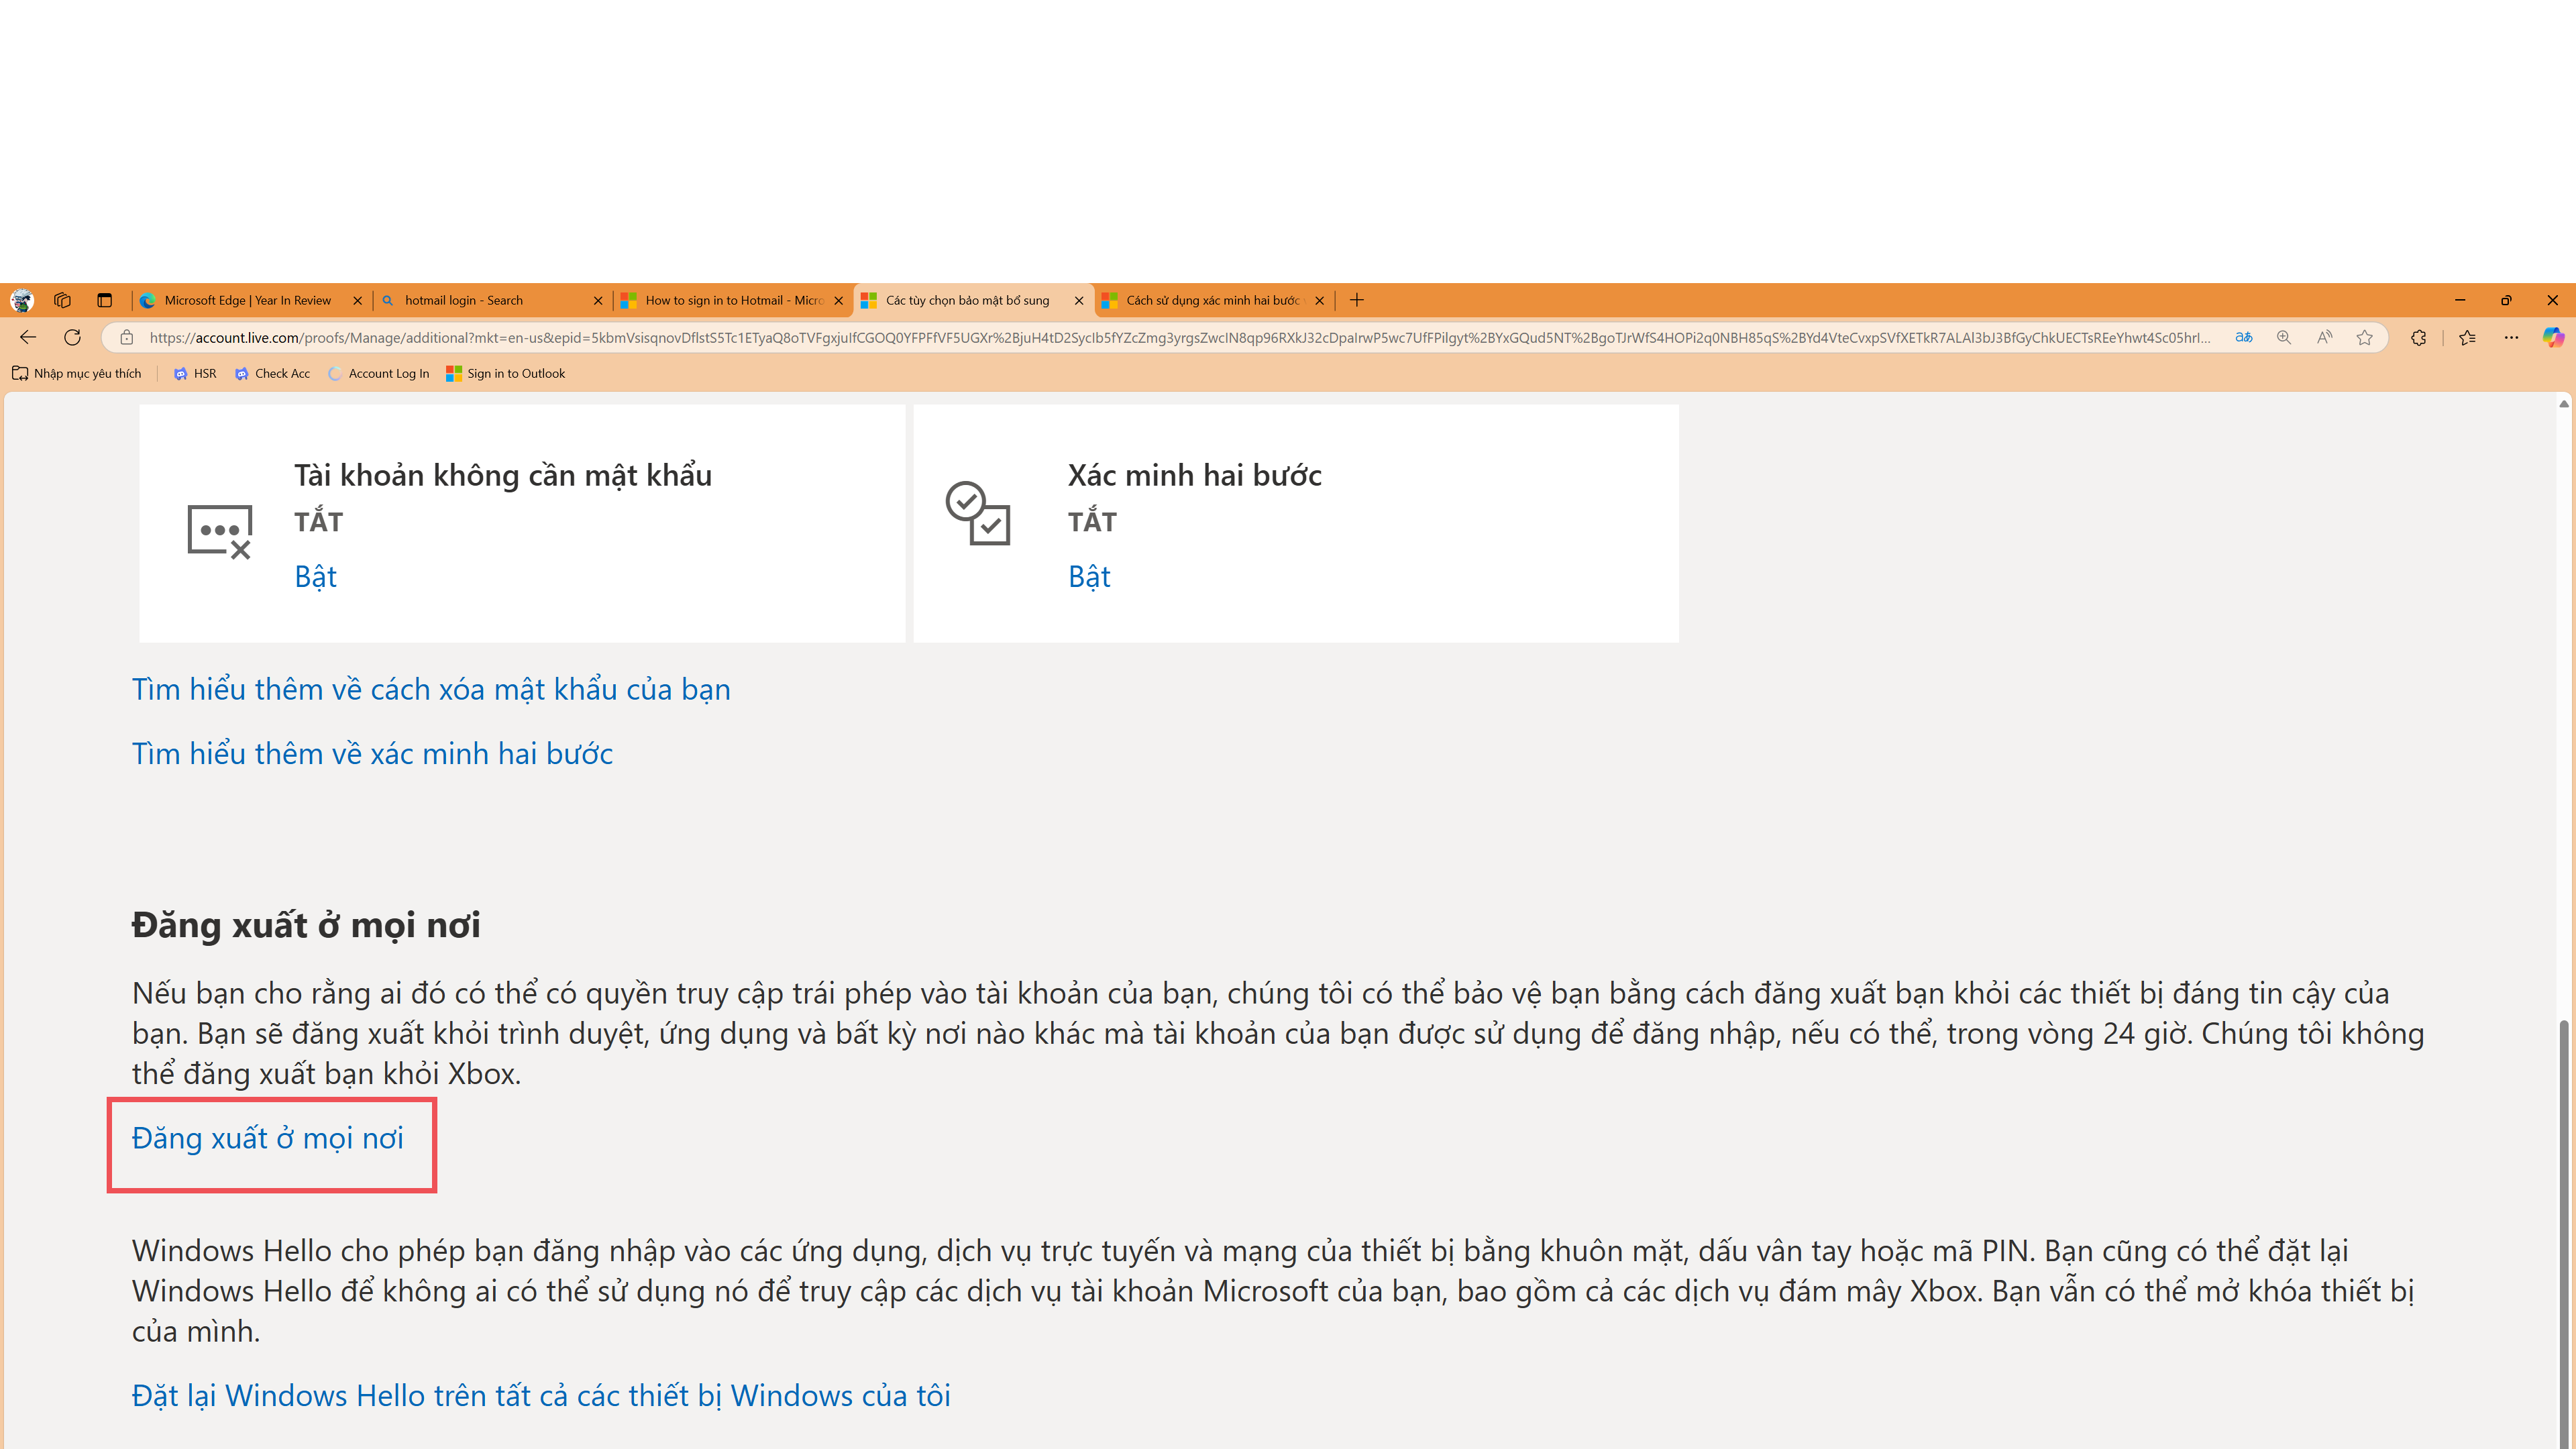Turn on passwordless account with Bật

(x=315, y=577)
